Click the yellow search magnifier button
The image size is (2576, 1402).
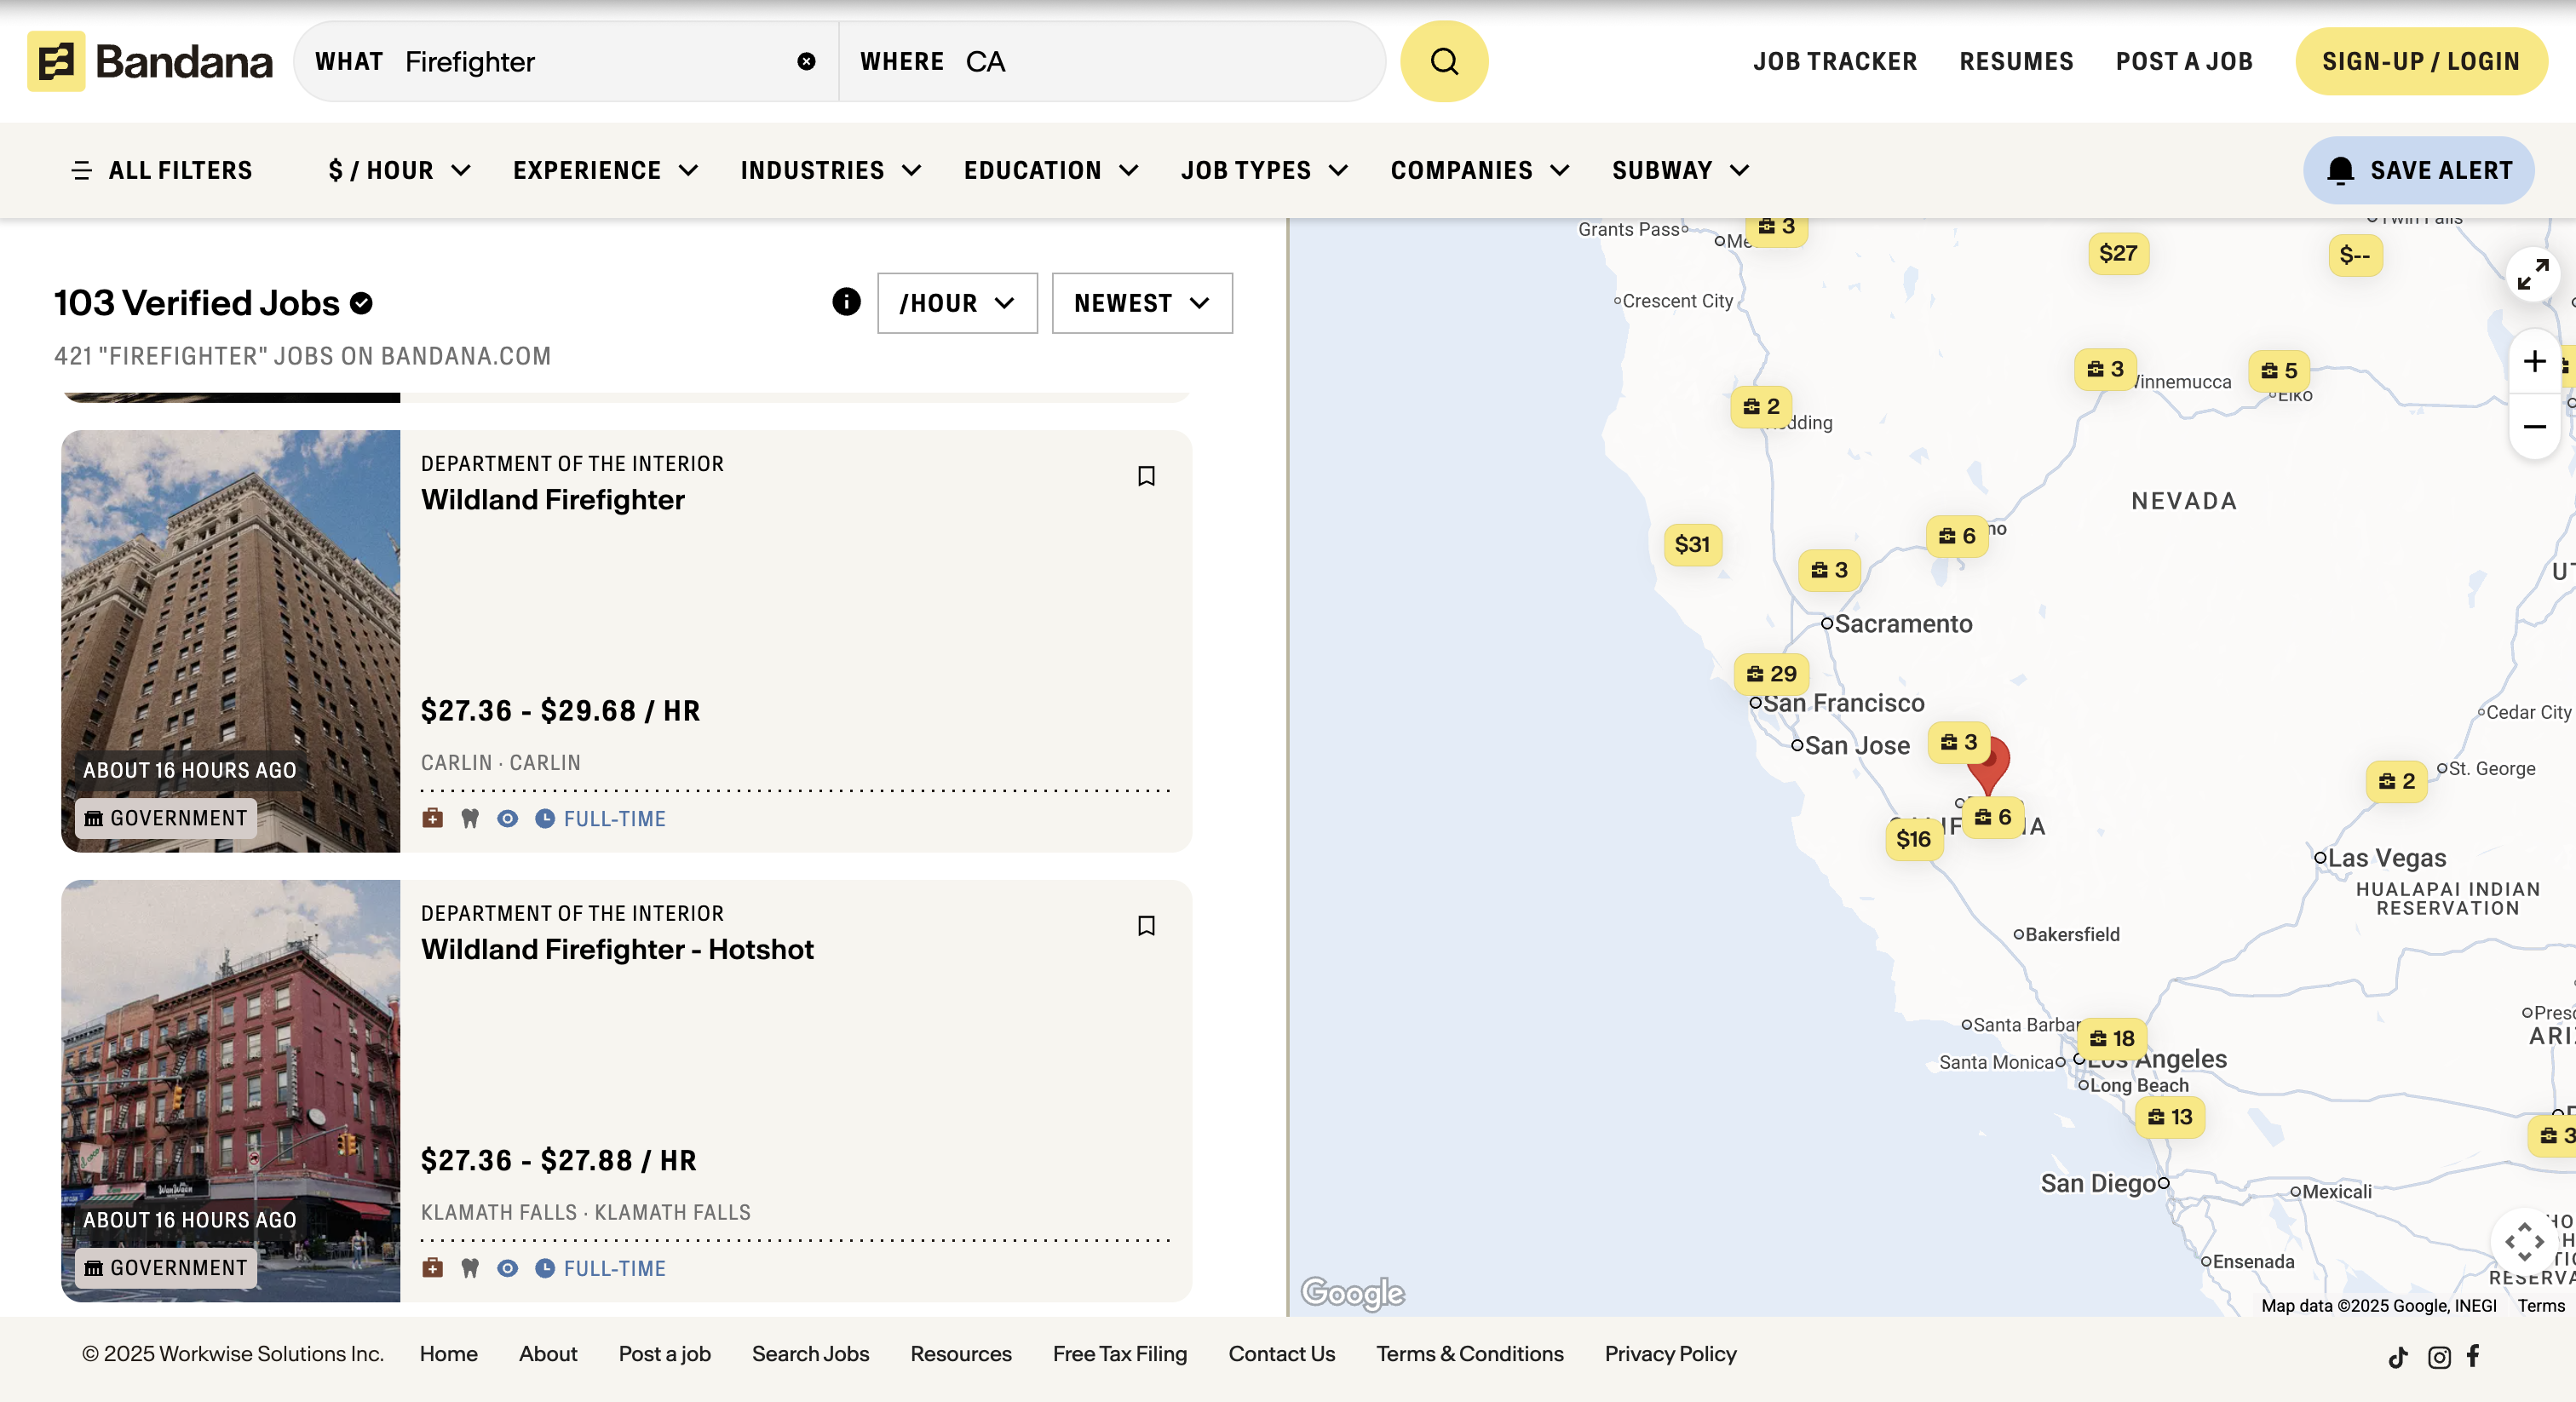tap(1443, 61)
